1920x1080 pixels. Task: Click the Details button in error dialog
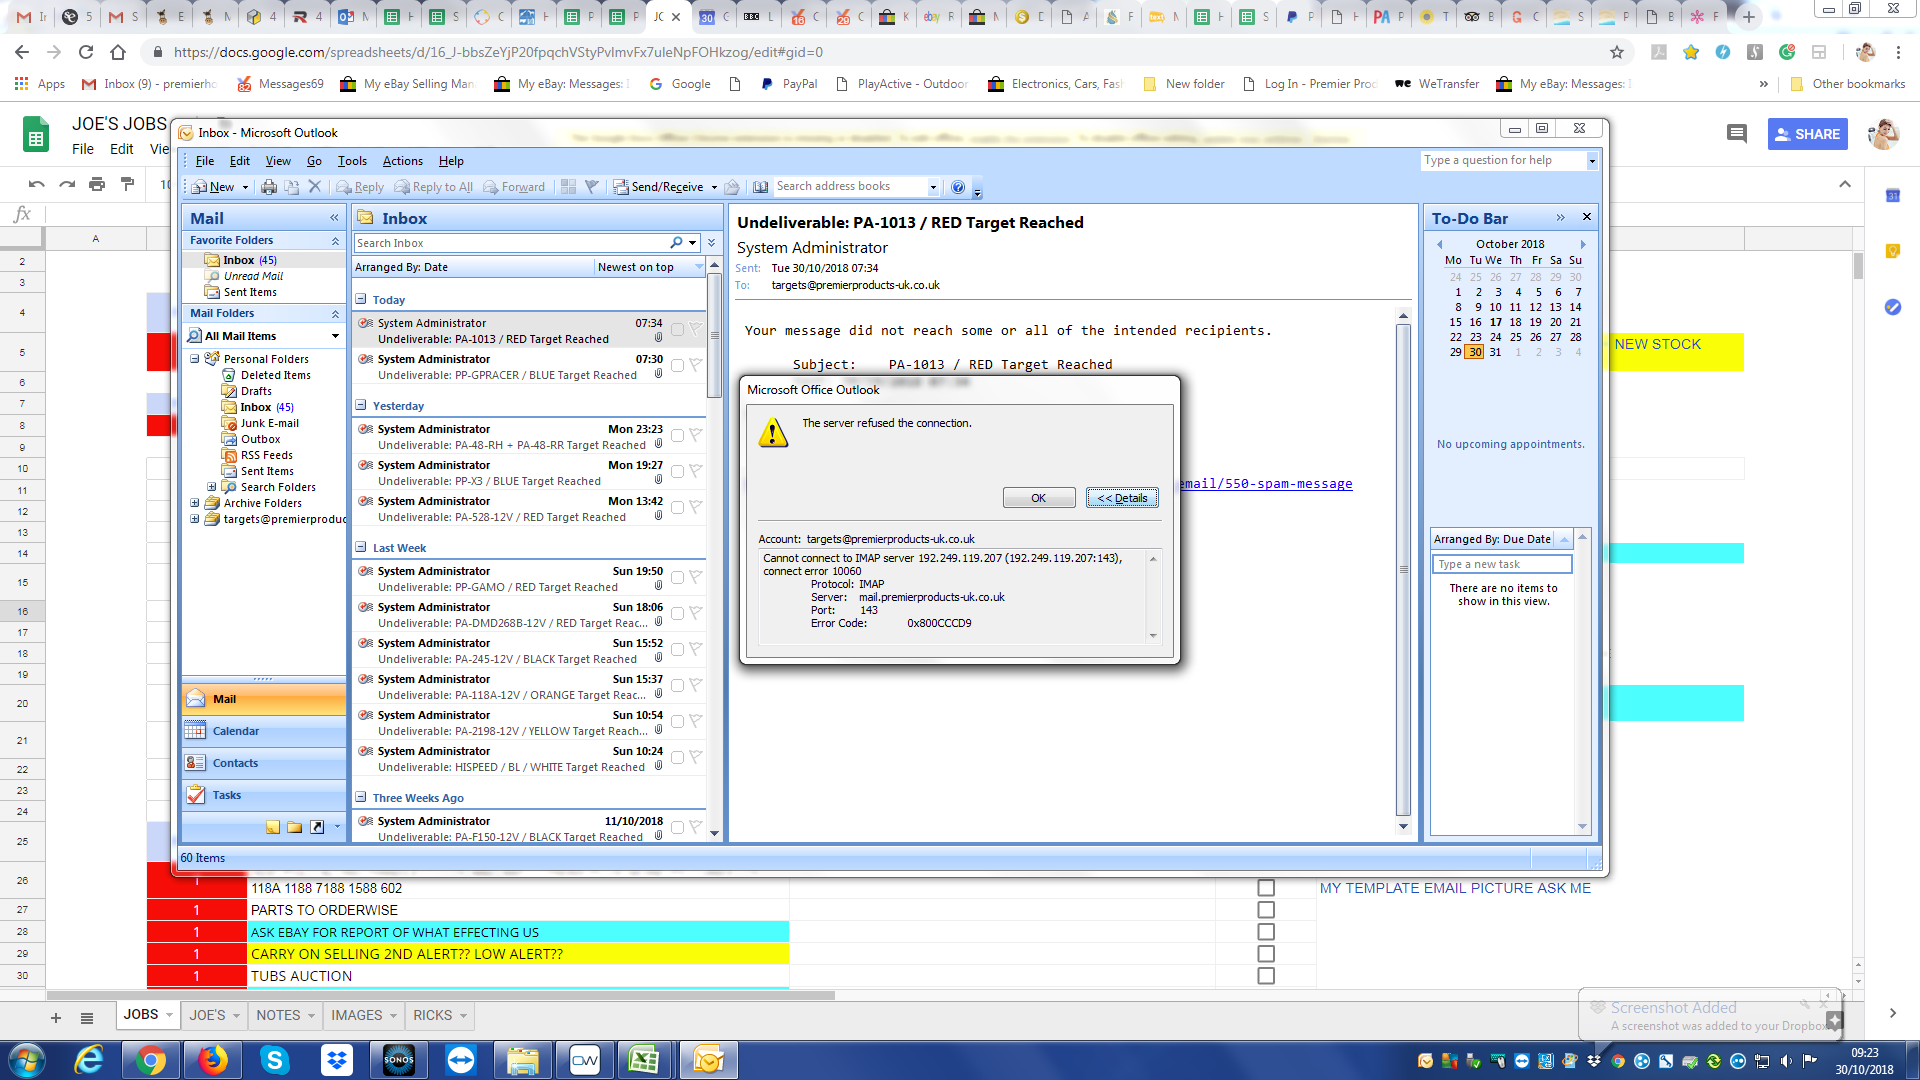1122,498
